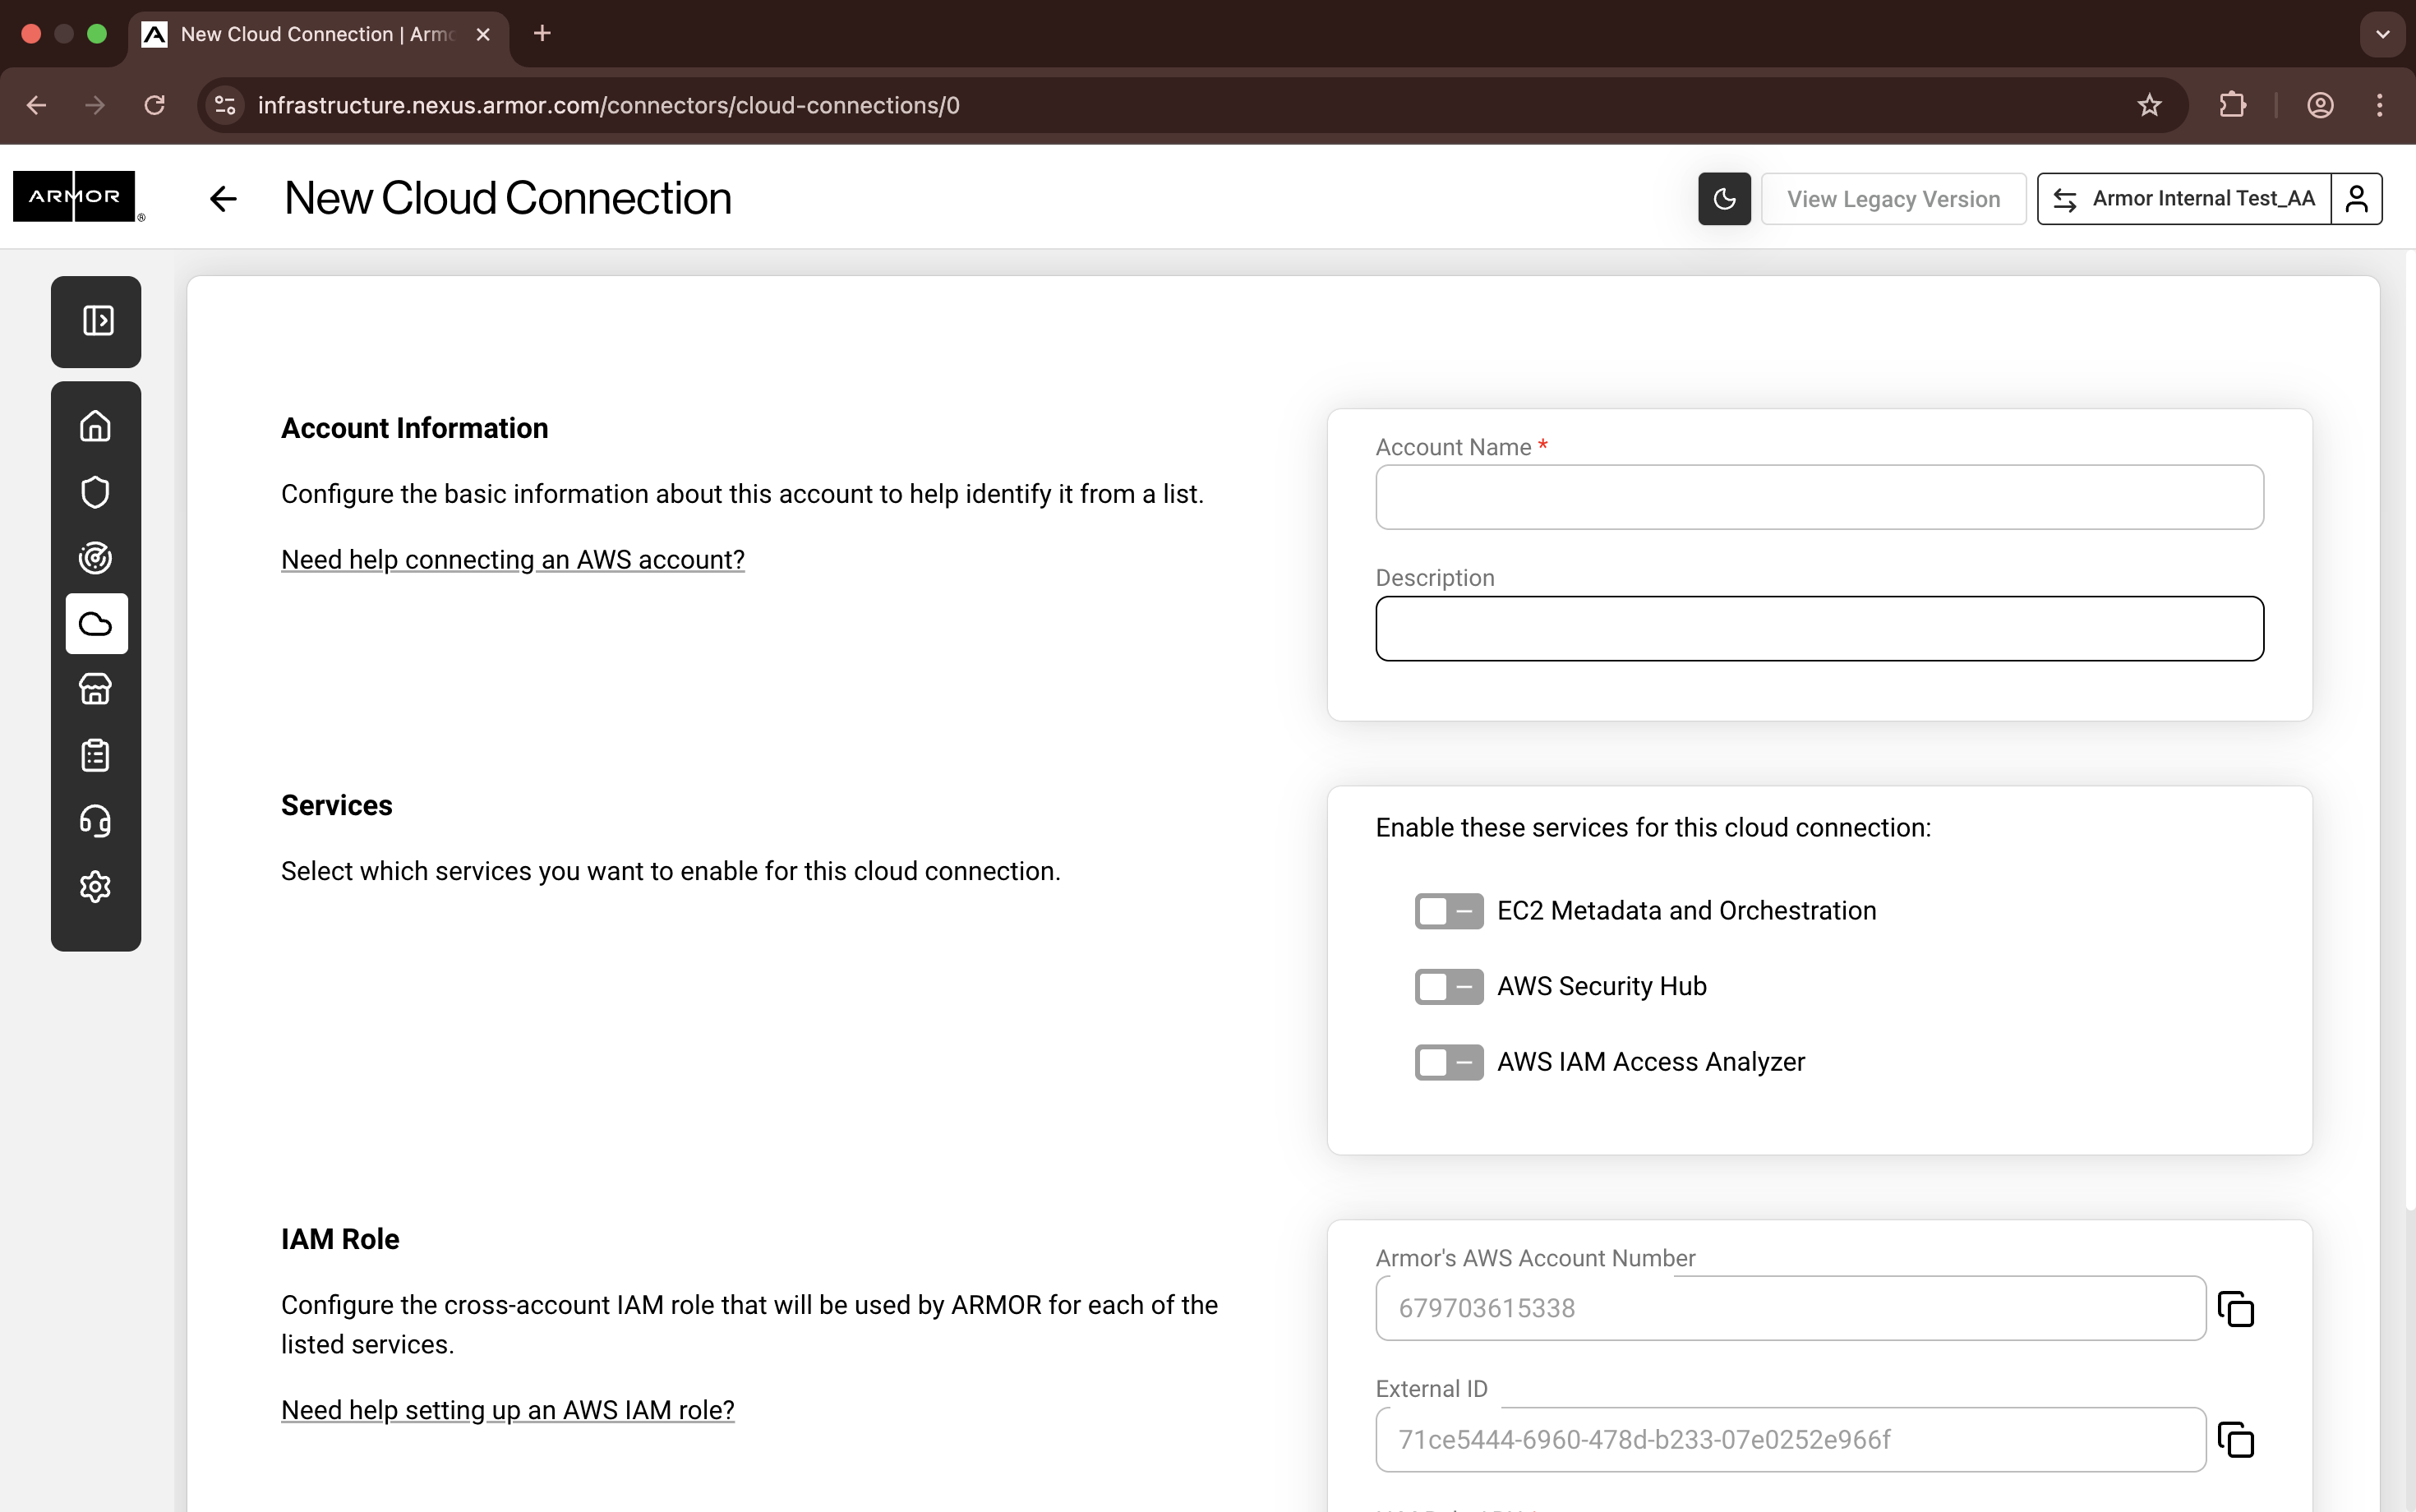The image size is (2416, 1512).
Task: Open the Home icon in sidebar
Action: tap(95, 426)
